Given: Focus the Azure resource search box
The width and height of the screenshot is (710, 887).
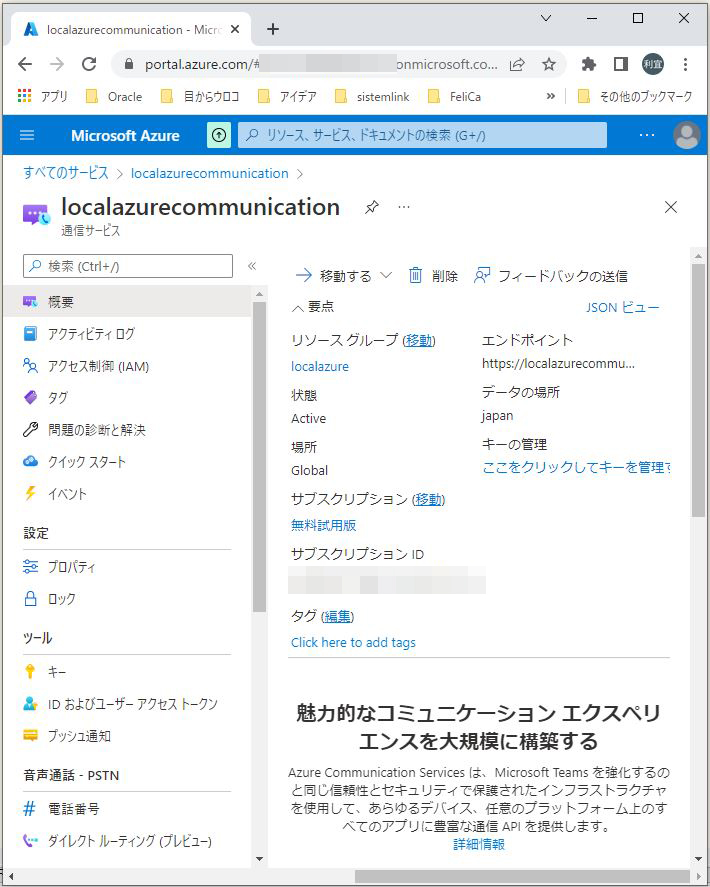Looking at the screenshot, I should coord(422,135).
